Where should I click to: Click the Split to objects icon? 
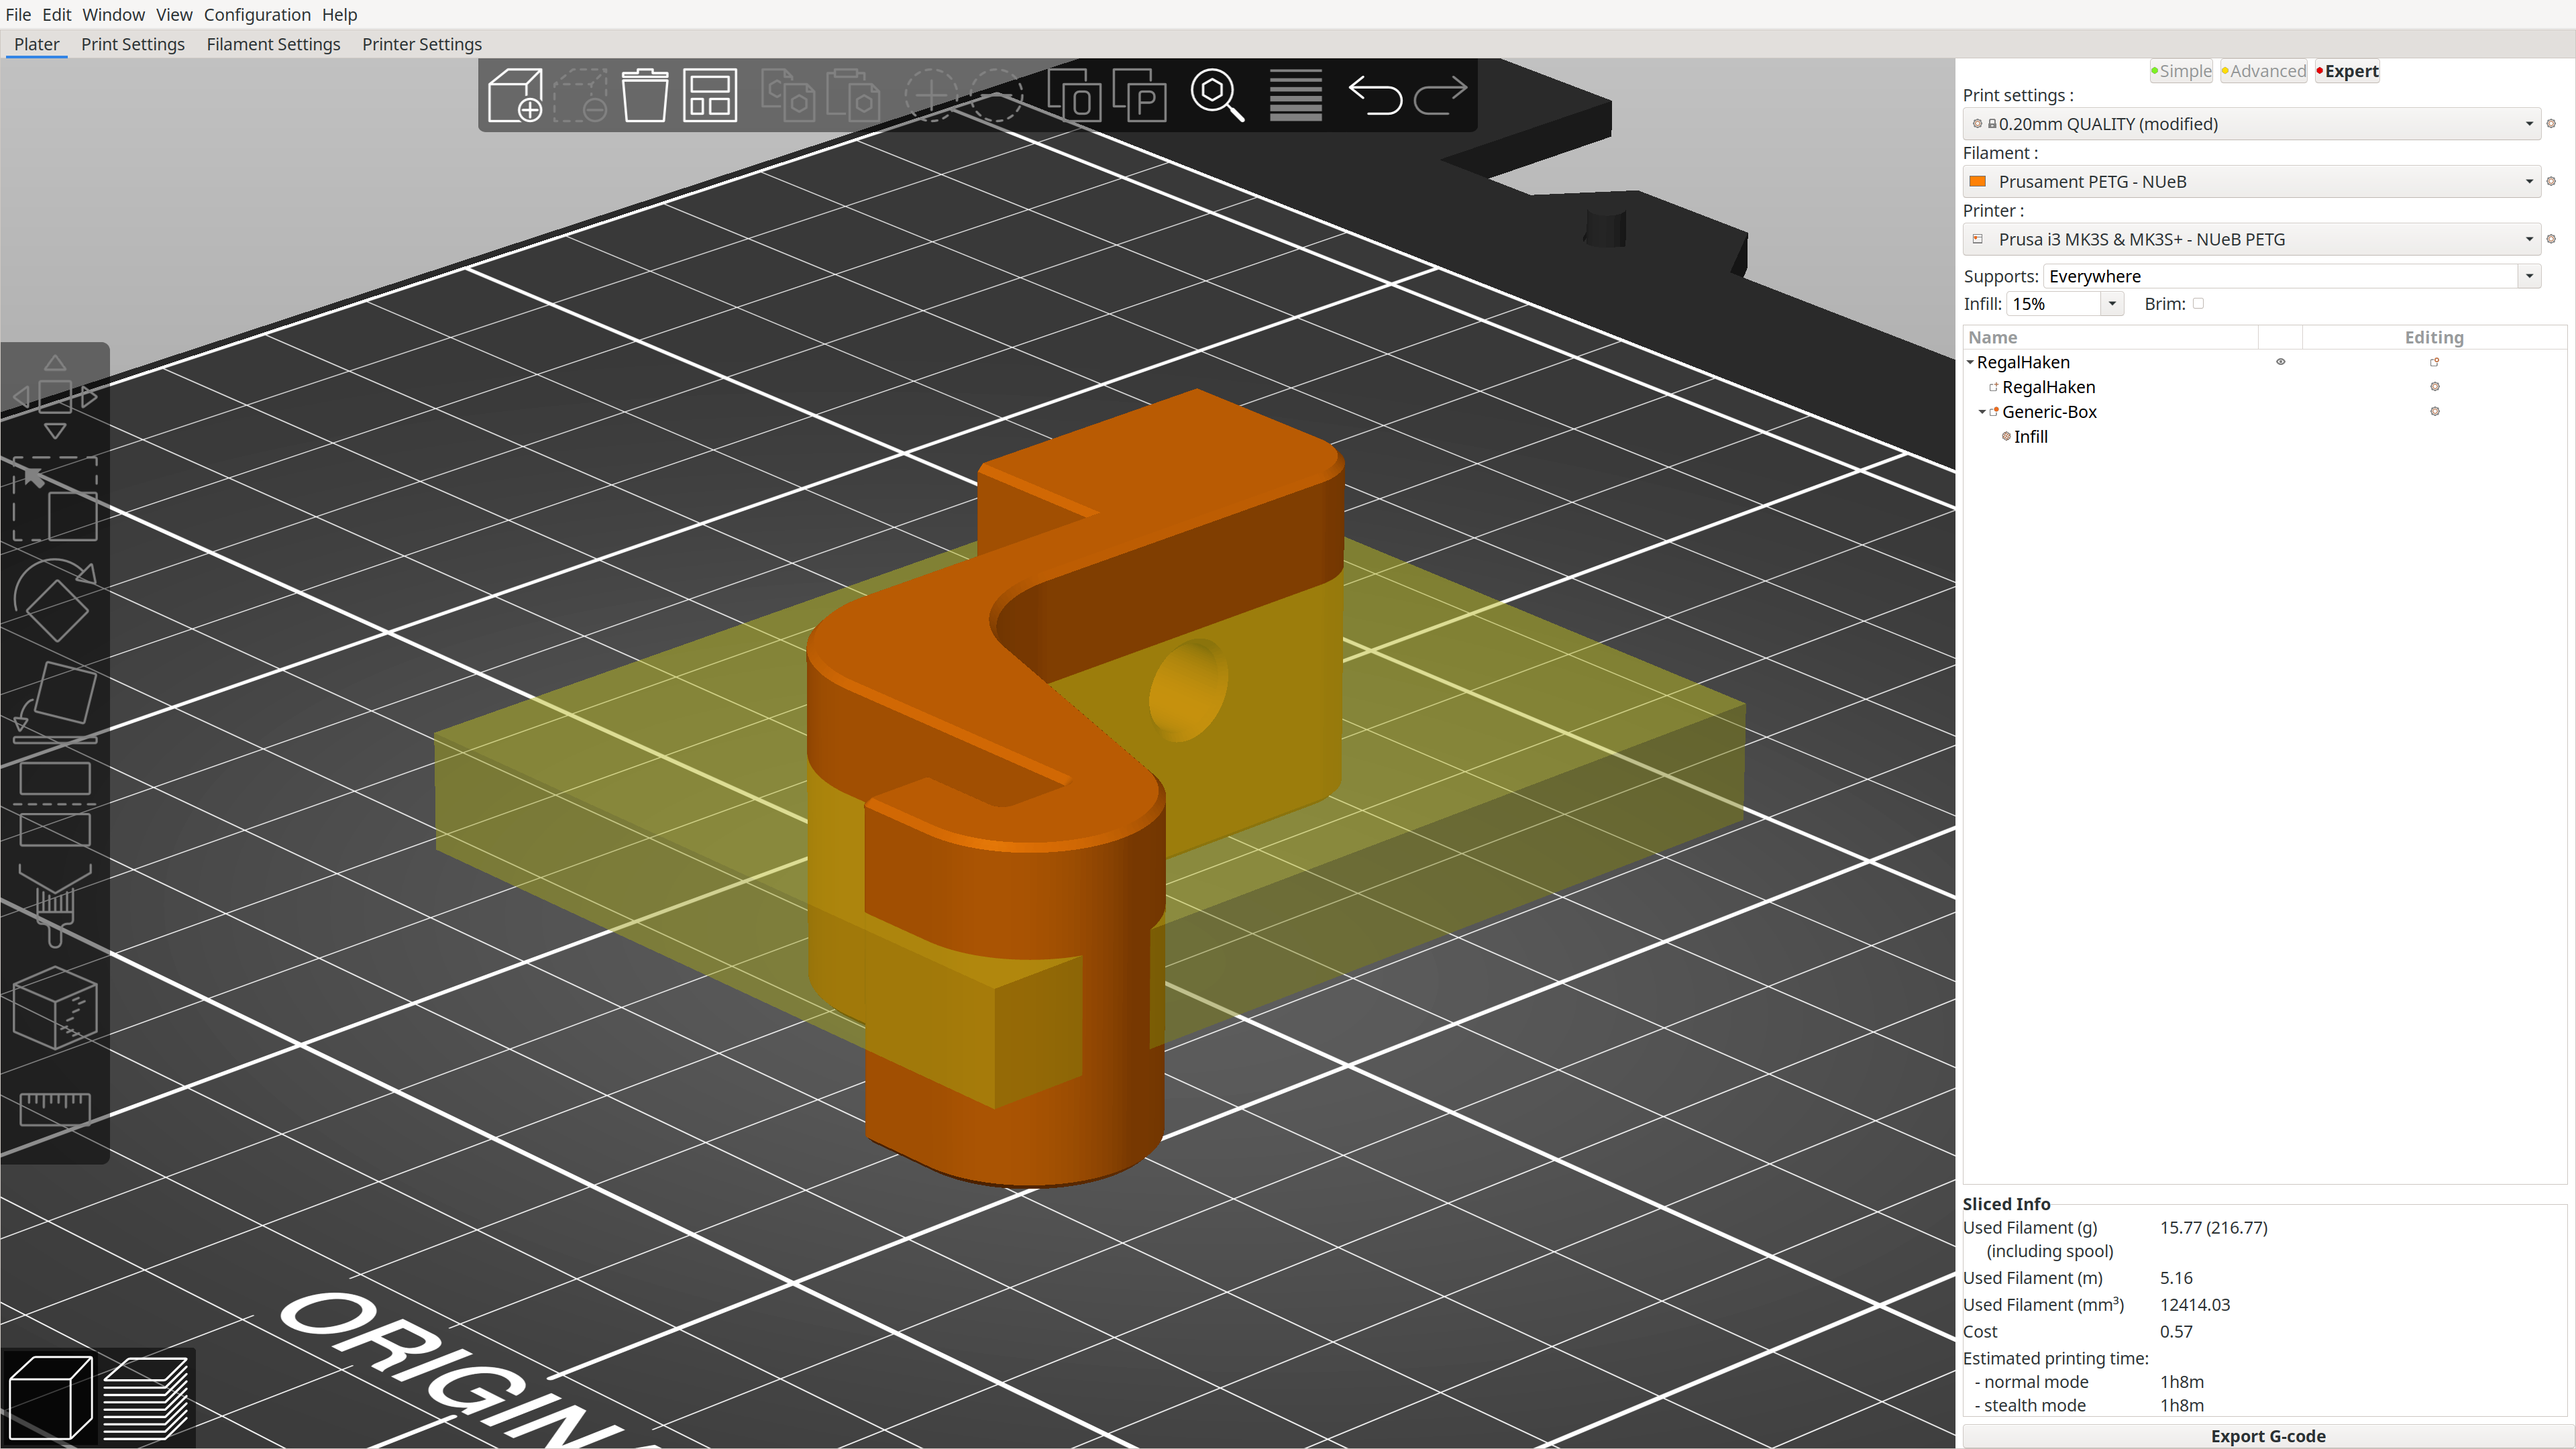1074,95
